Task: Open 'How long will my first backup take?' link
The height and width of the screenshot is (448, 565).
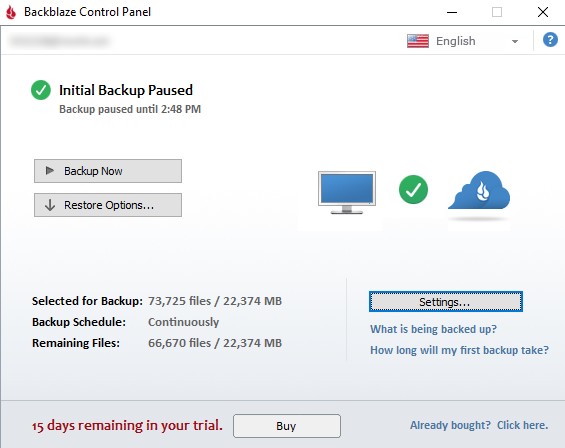Action: (x=459, y=350)
